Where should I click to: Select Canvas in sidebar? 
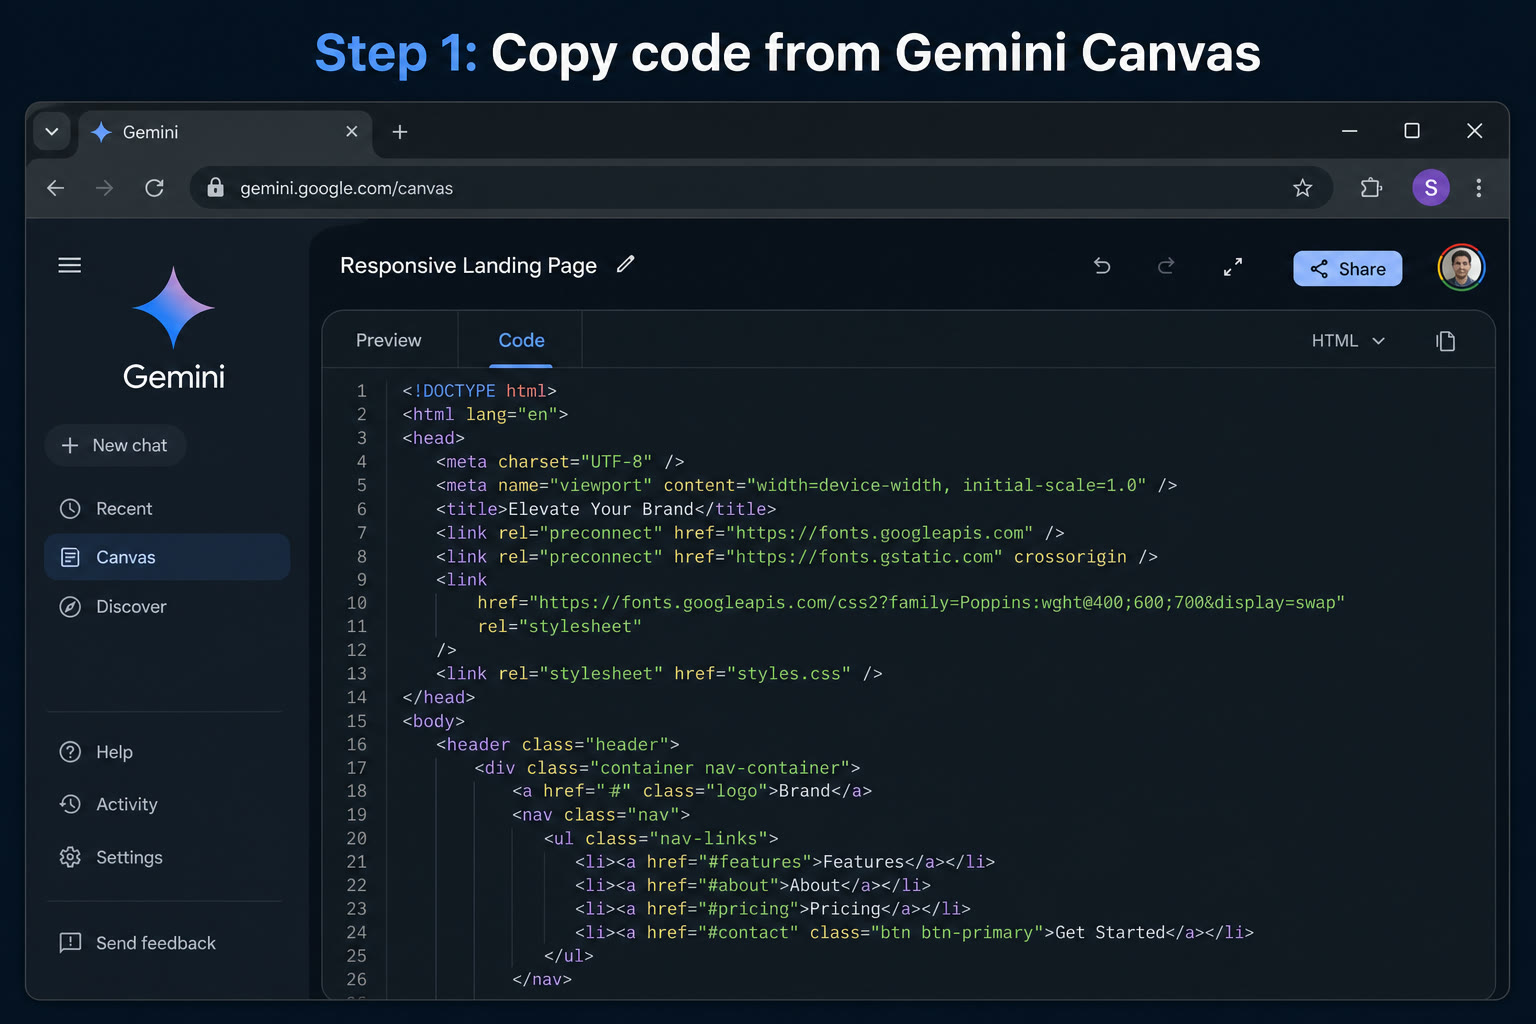coord(167,557)
